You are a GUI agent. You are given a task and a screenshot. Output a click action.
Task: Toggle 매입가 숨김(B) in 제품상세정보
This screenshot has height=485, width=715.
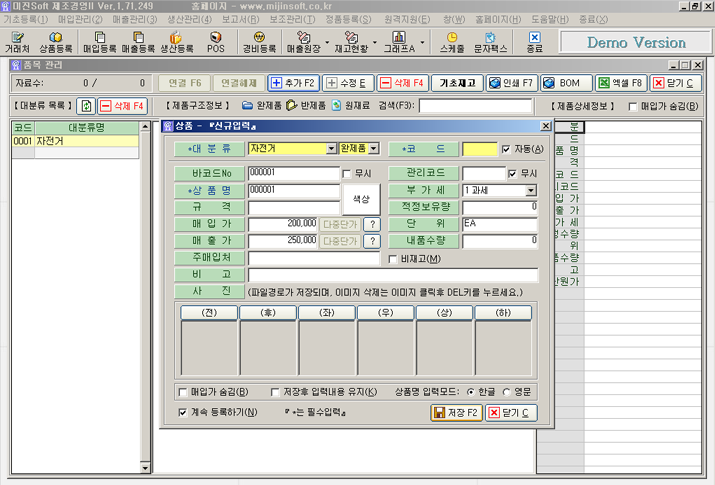632,106
